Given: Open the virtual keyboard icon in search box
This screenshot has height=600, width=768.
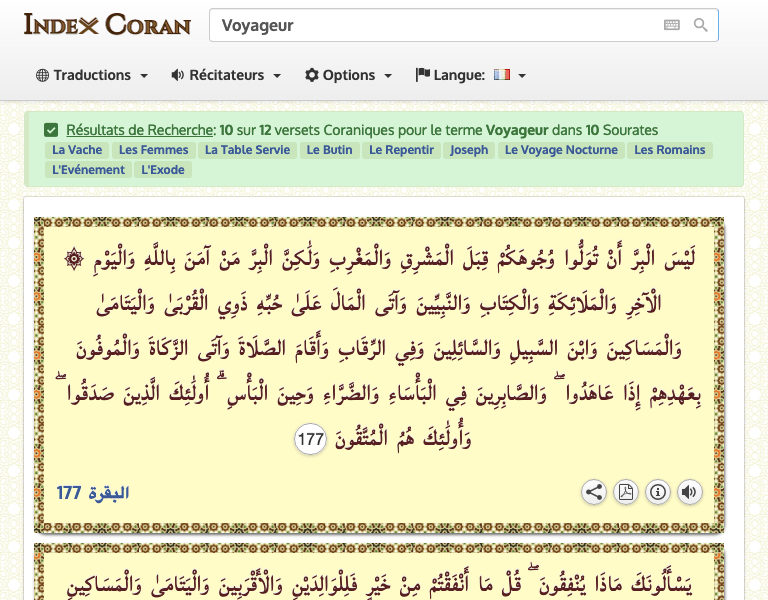Looking at the screenshot, I should point(672,26).
